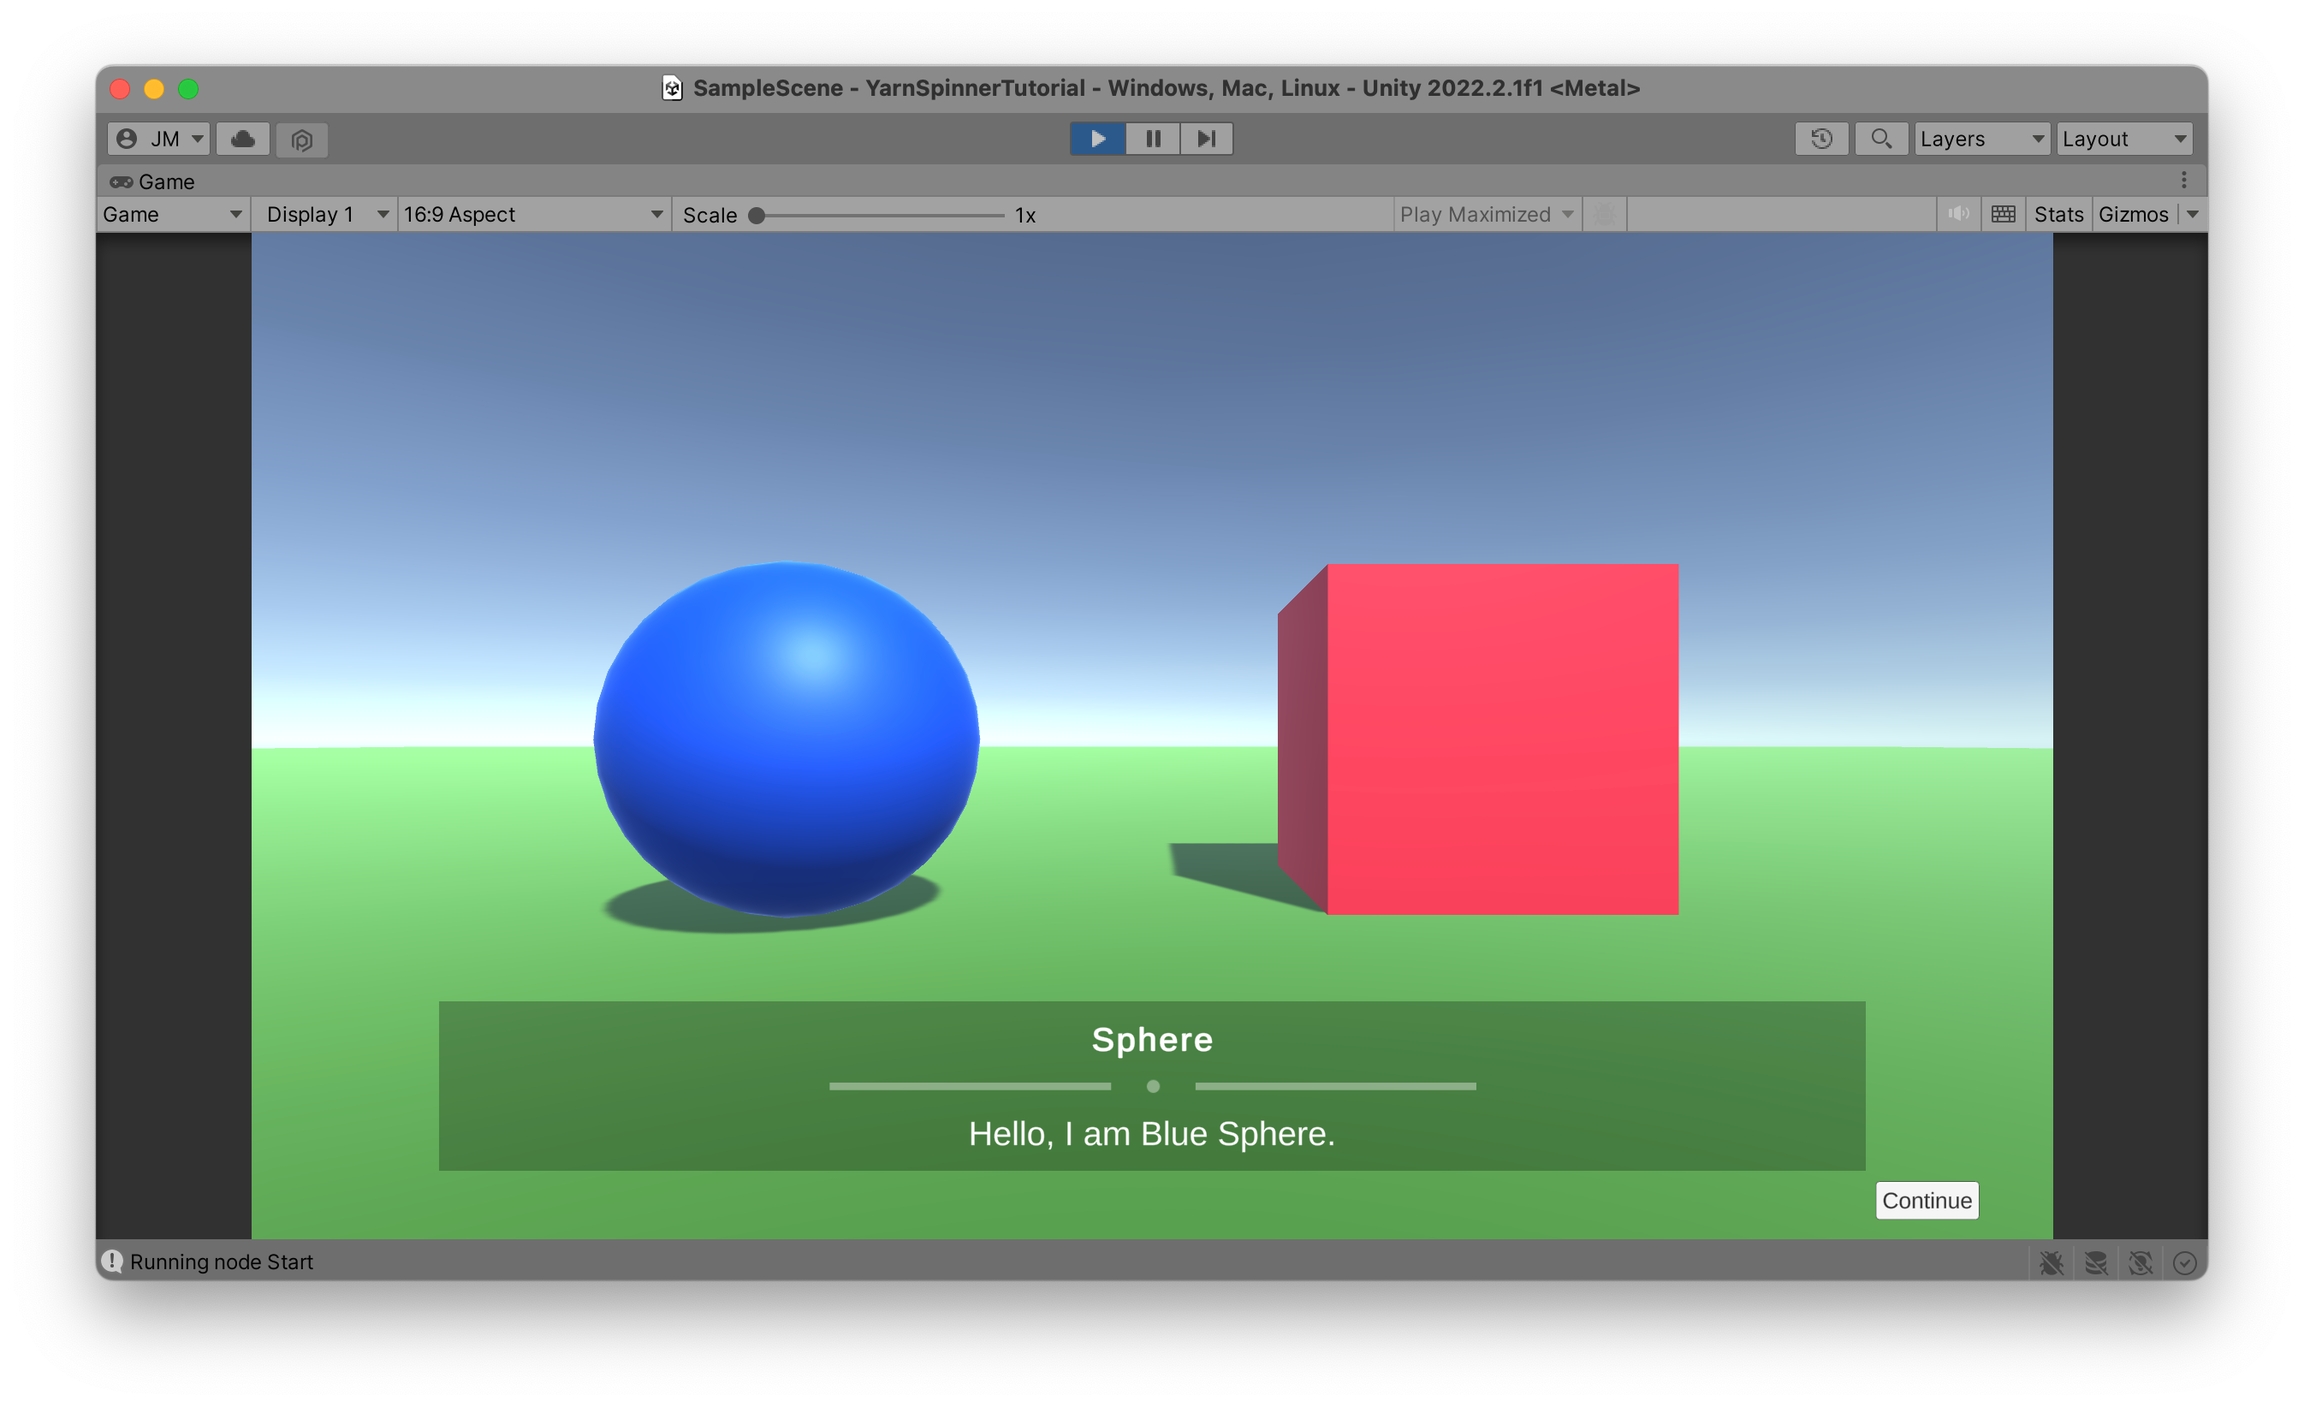Open Unity Cloud services icon
This screenshot has width=2304, height=1407.
[243, 138]
